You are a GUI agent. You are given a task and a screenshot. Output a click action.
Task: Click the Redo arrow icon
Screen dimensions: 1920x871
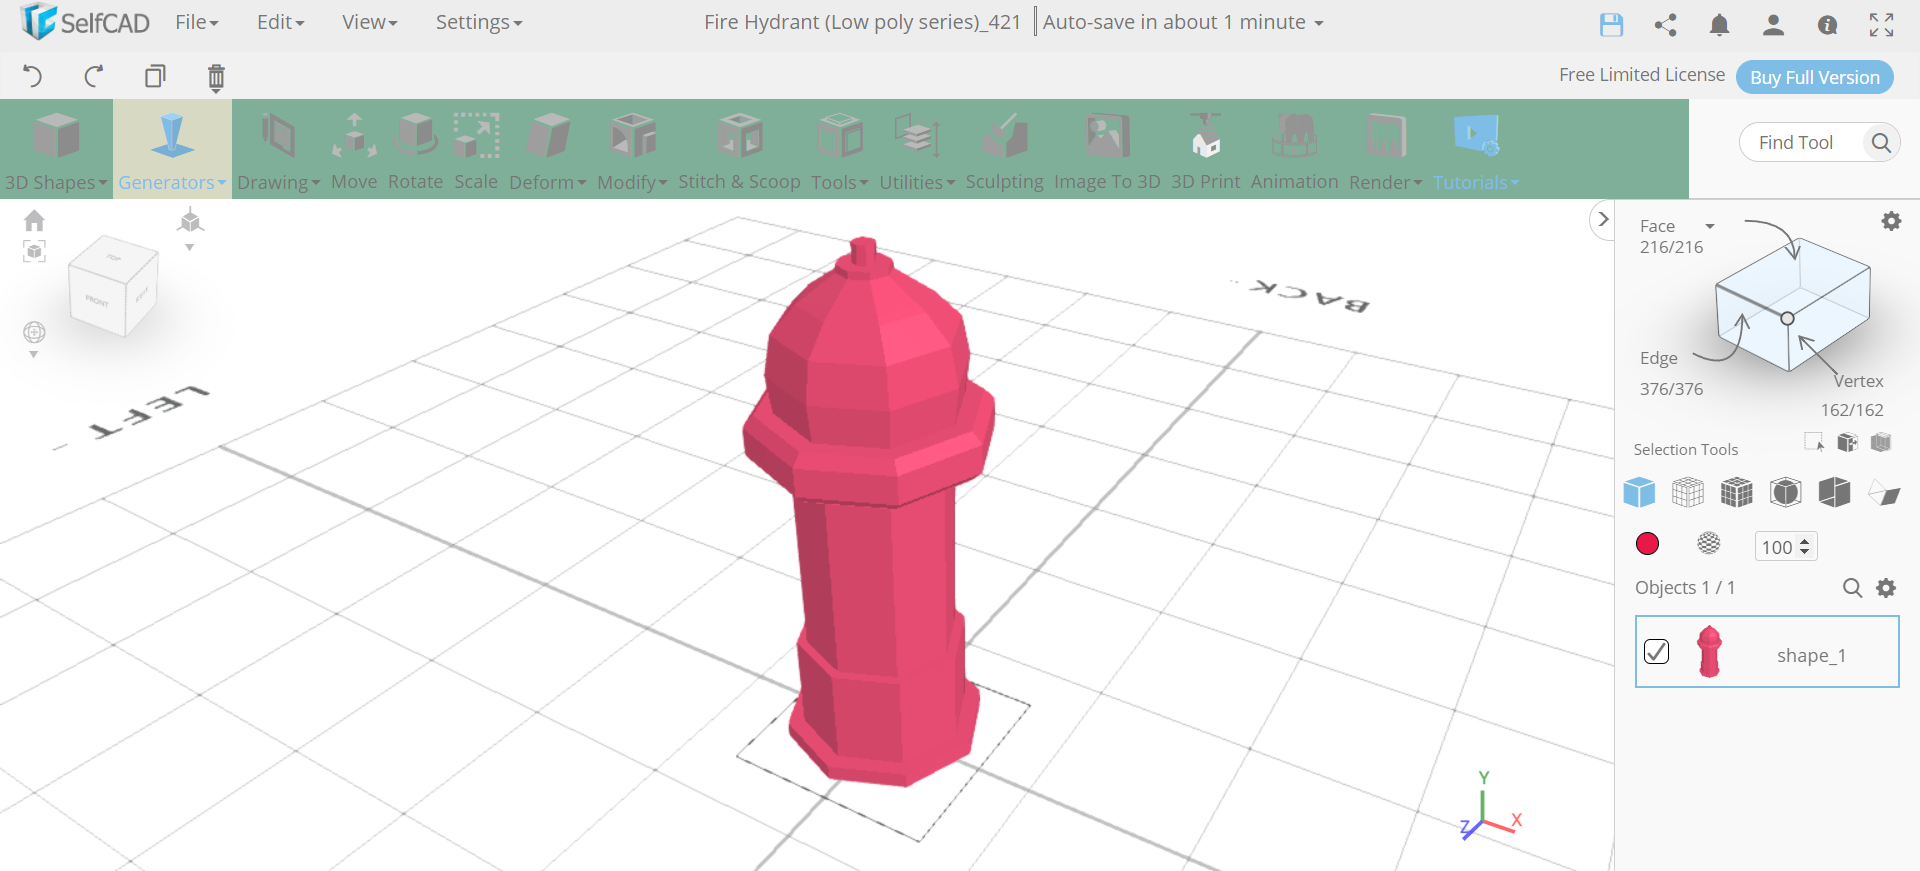(94, 76)
